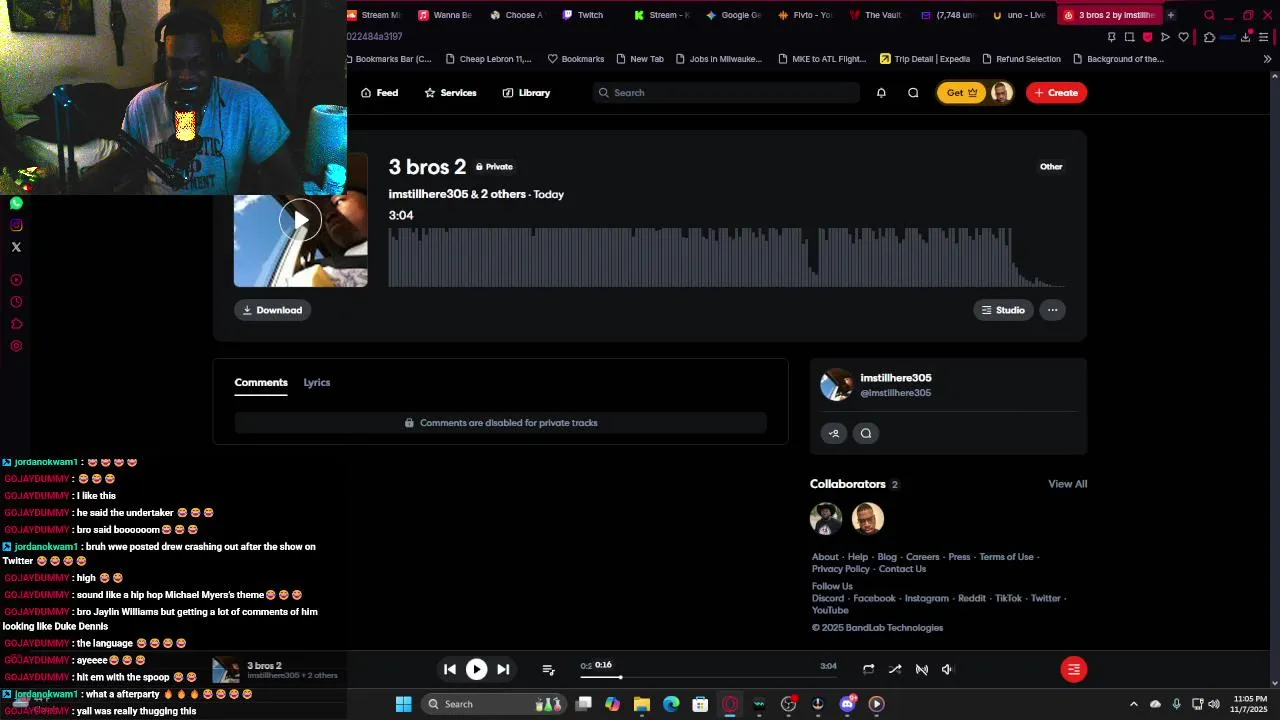Click the Download button
Image resolution: width=1280 pixels, height=720 pixels.
tap(272, 310)
